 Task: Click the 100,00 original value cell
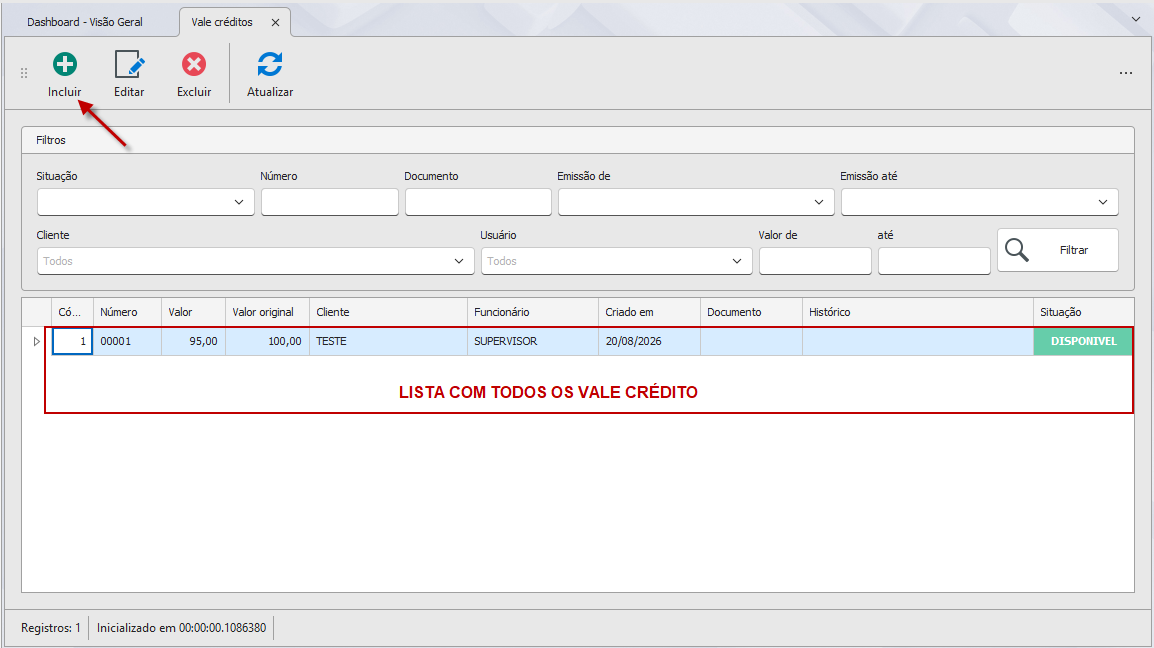tap(267, 342)
